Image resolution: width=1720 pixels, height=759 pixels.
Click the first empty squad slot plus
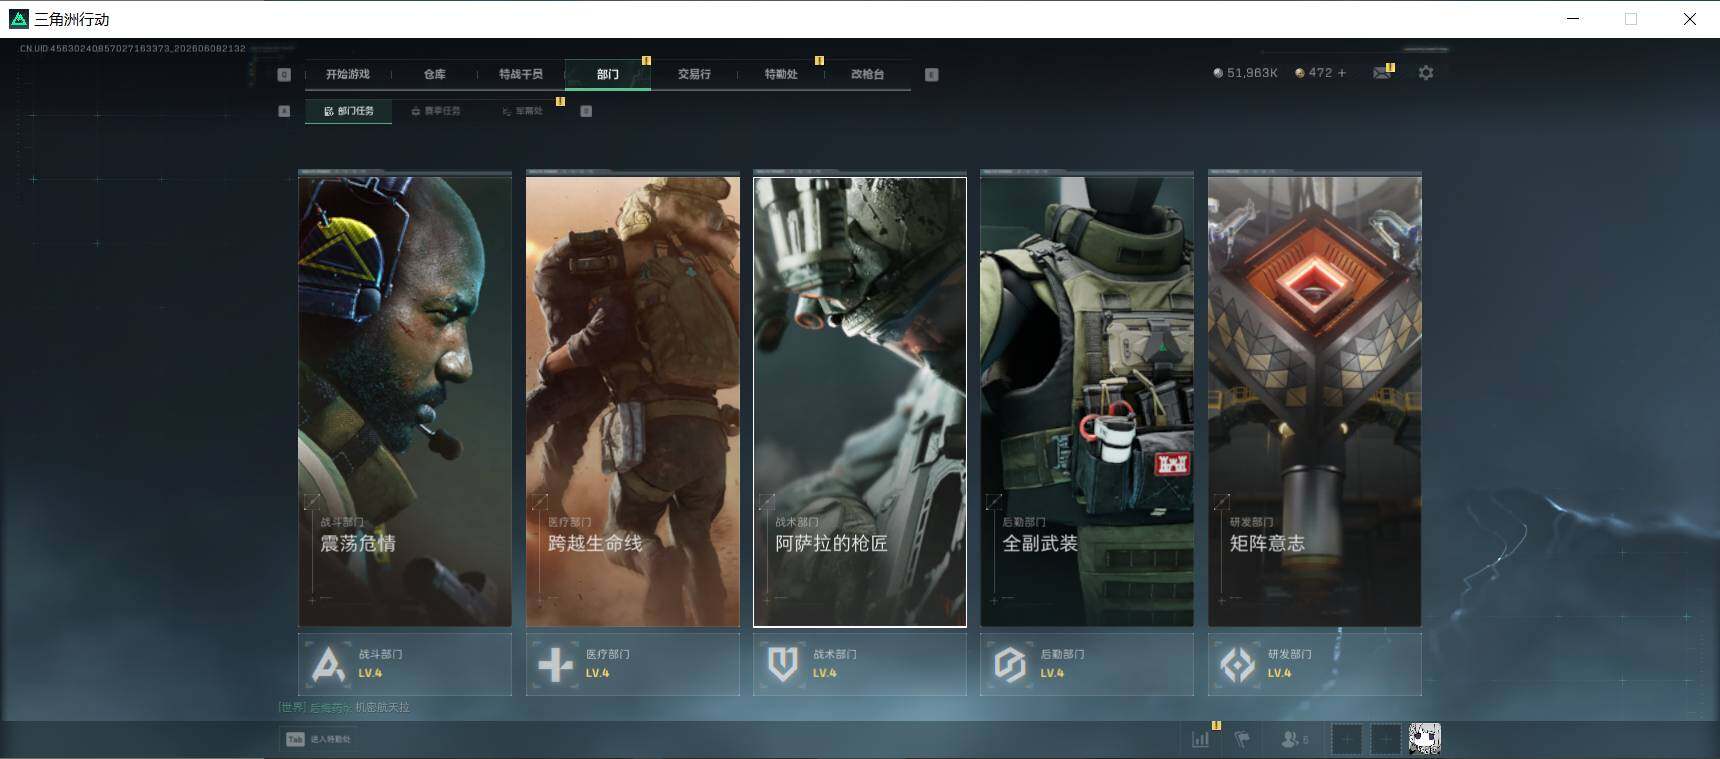pos(1347,739)
